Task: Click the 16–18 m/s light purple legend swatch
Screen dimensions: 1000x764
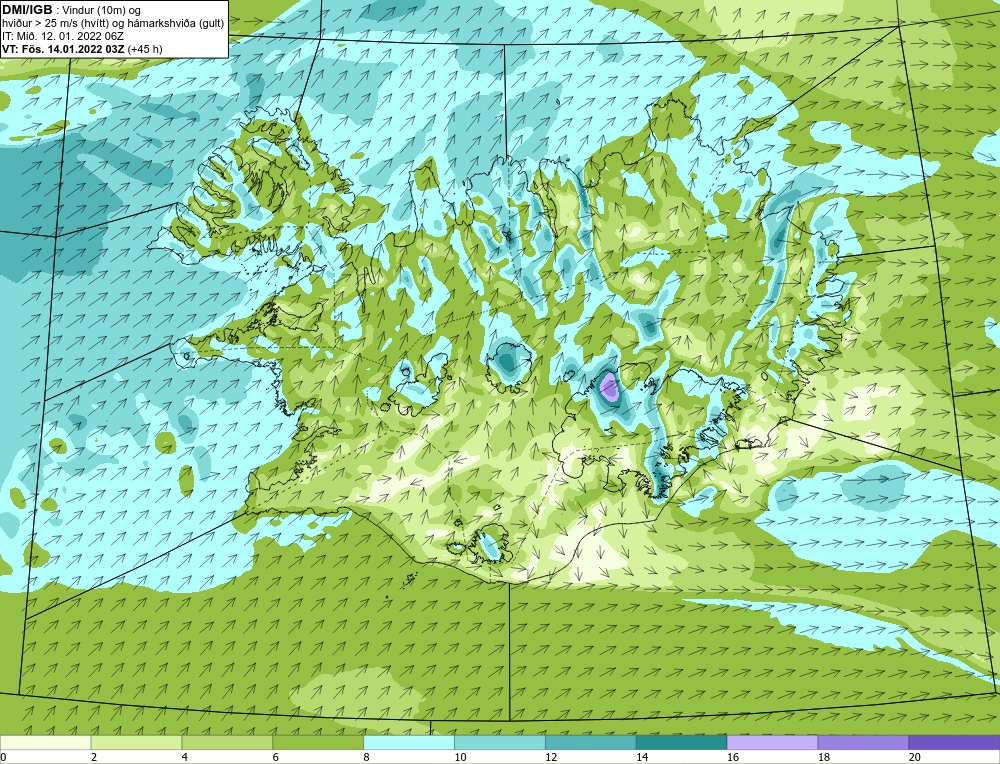Action: click(x=772, y=742)
